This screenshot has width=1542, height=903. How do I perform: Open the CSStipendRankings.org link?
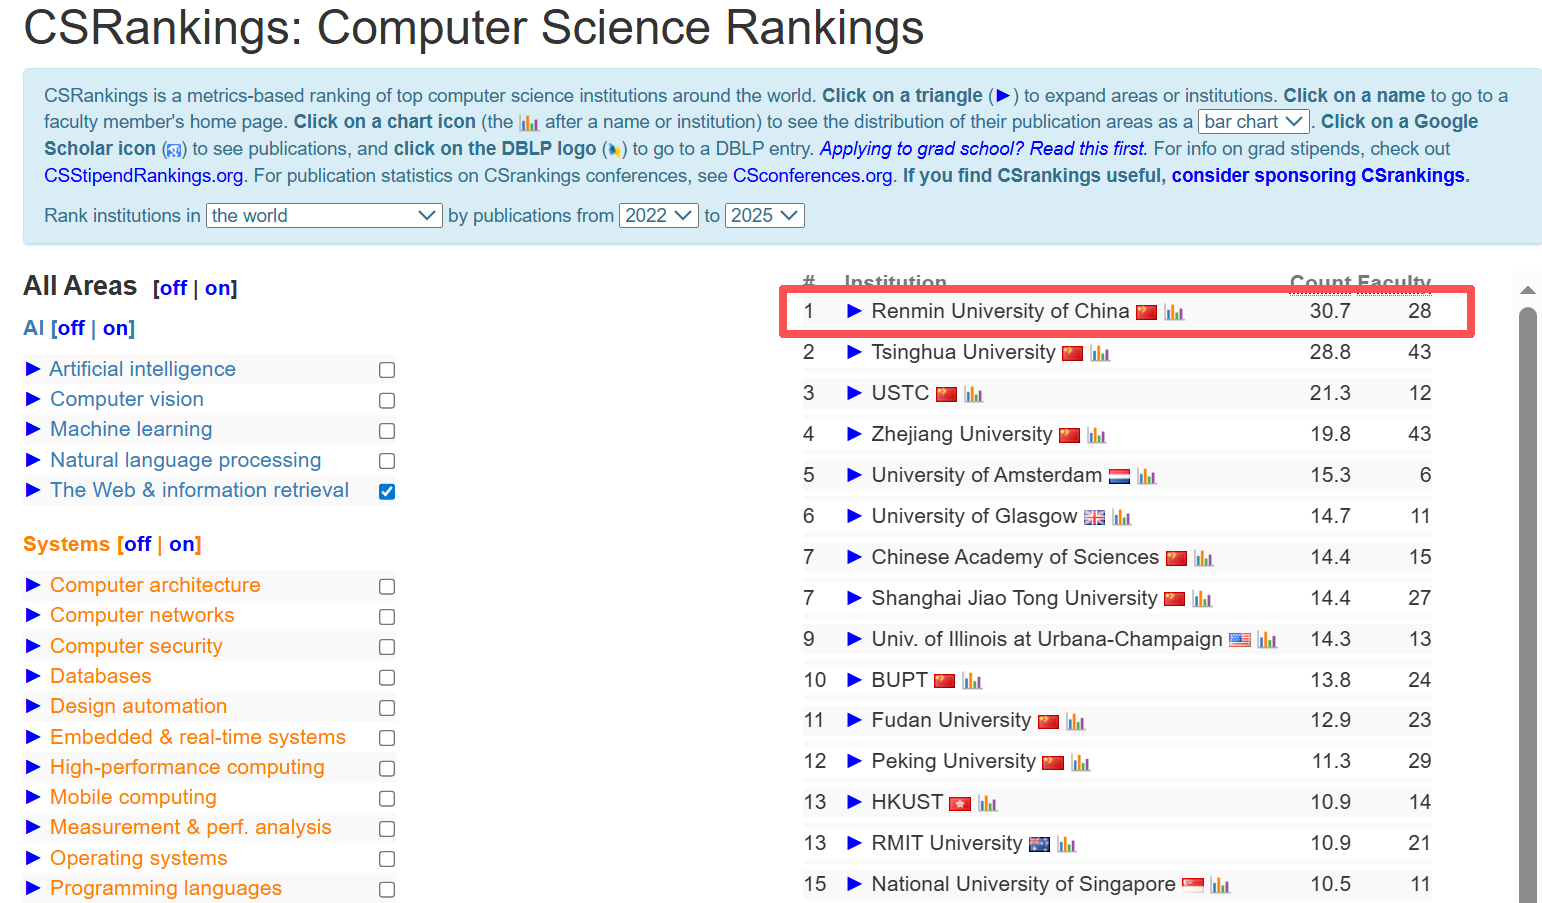click(x=144, y=176)
